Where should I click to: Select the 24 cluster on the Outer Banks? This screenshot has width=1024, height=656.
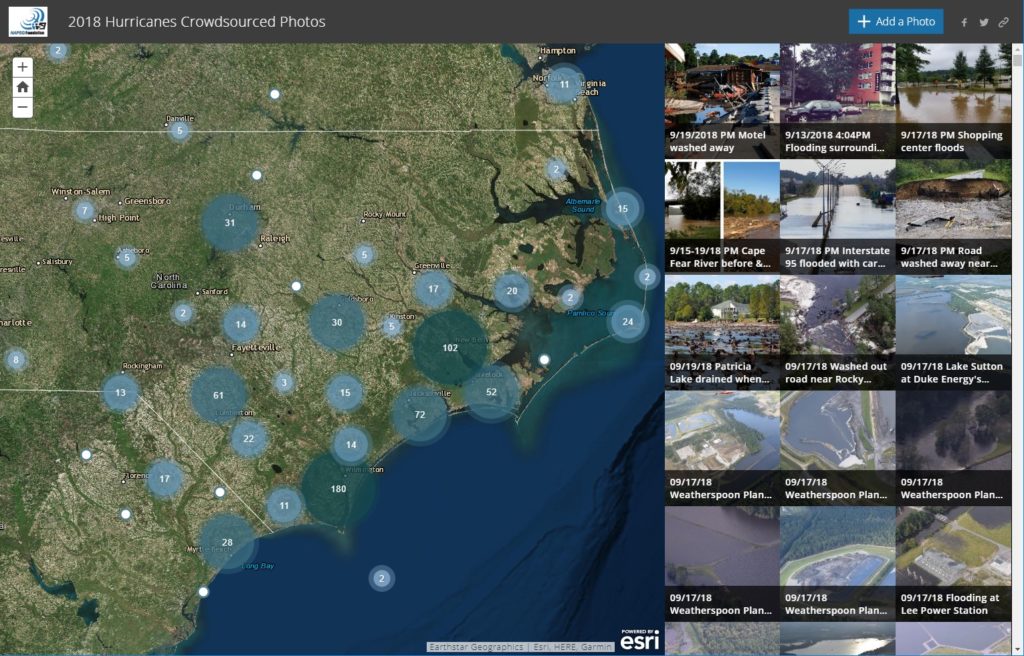[x=628, y=321]
